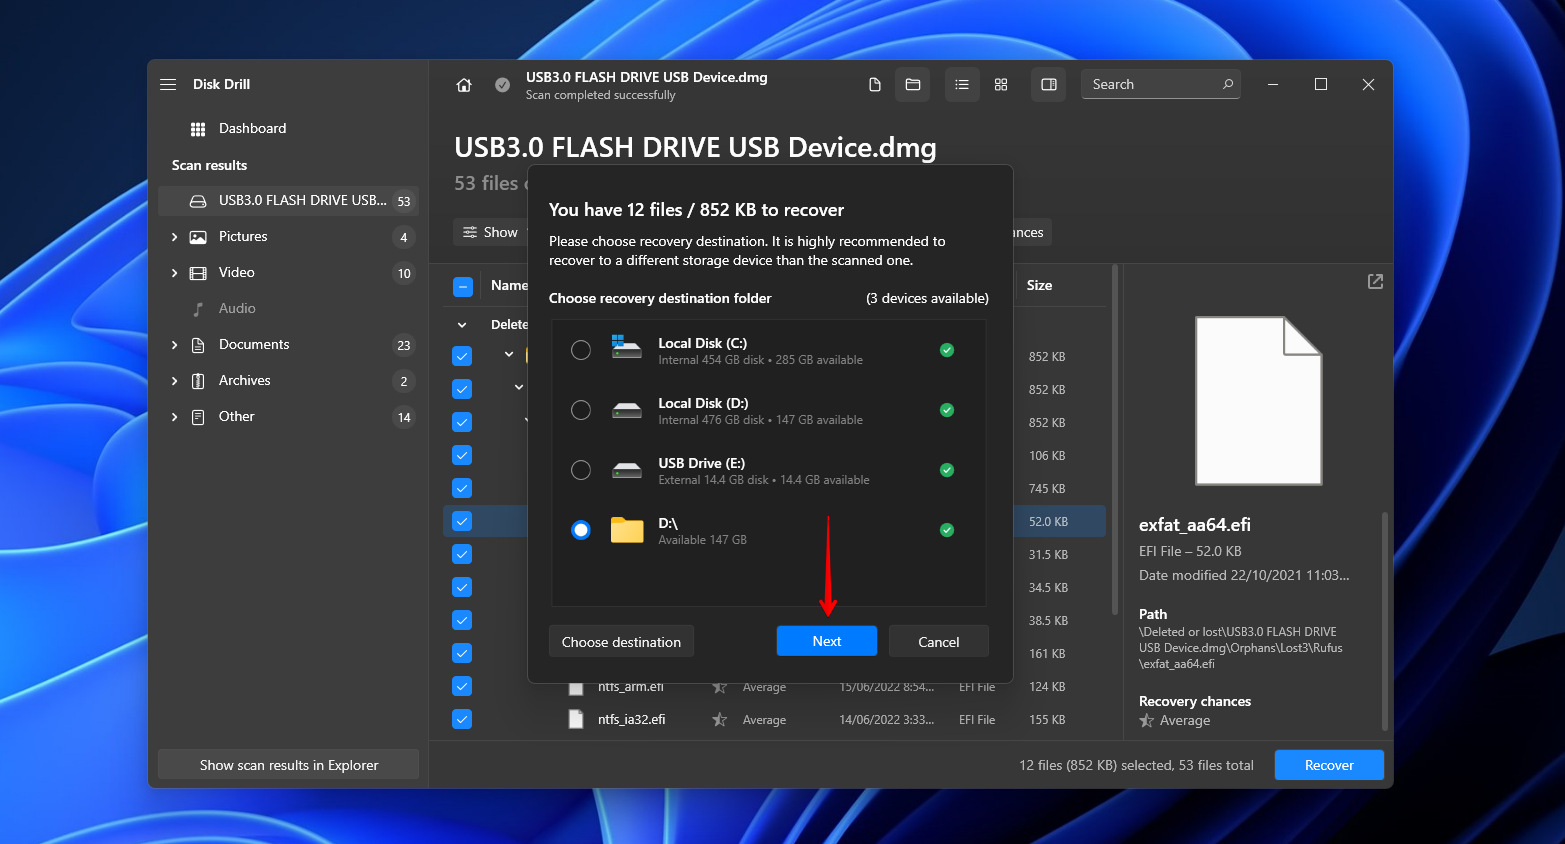Click the Next button
The width and height of the screenshot is (1565, 844).
pos(827,641)
